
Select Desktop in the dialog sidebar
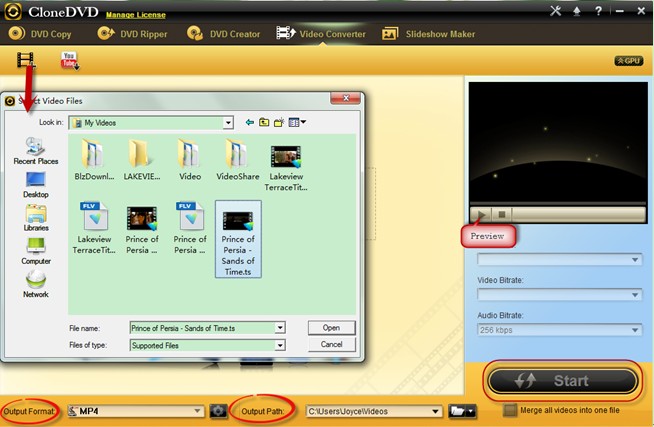(x=36, y=185)
